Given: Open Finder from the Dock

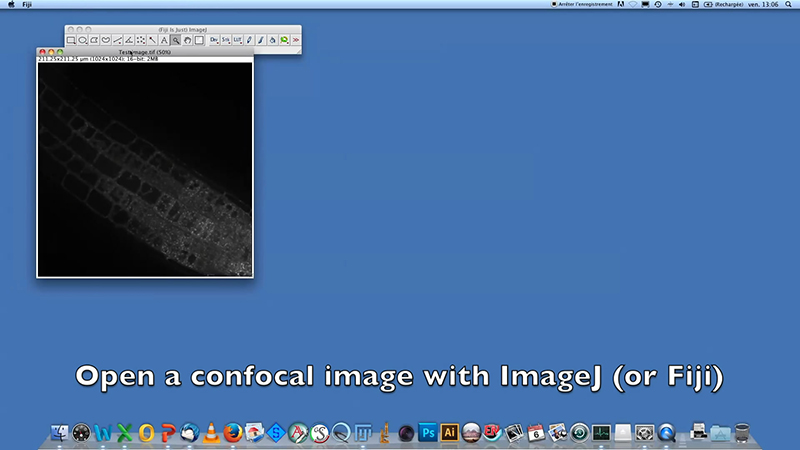Looking at the screenshot, I should (60, 433).
